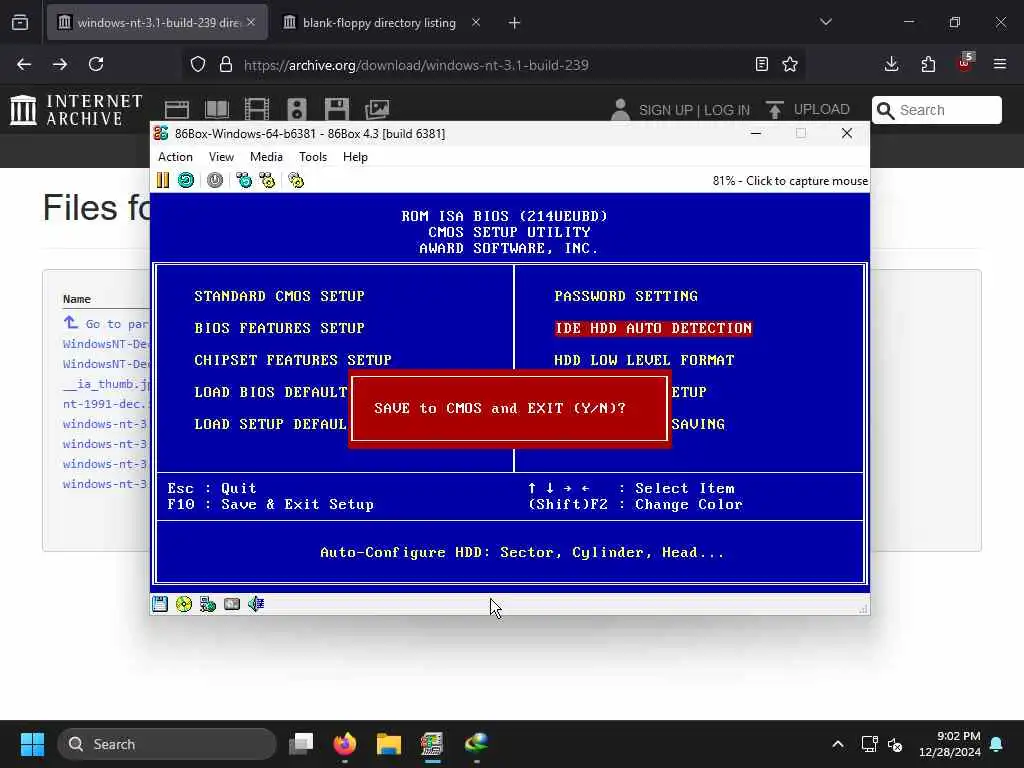Reload the page in Firefox
The image size is (1024, 768).
point(96,64)
